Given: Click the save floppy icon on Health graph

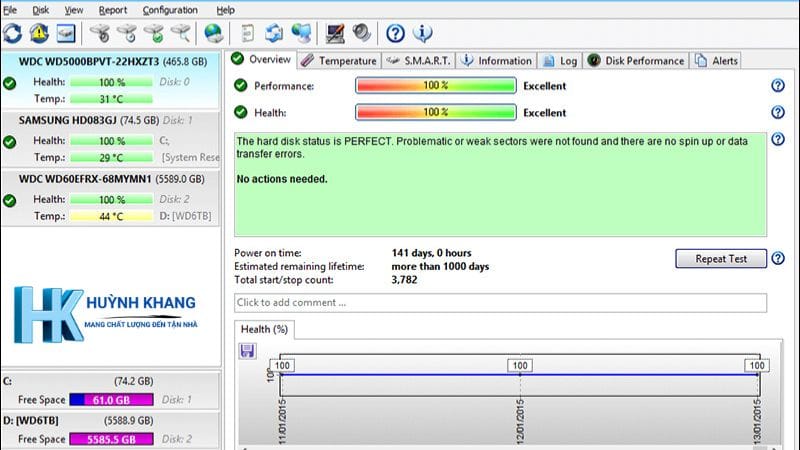Looking at the screenshot, I should pyautogui.click(x=247, y=351).
